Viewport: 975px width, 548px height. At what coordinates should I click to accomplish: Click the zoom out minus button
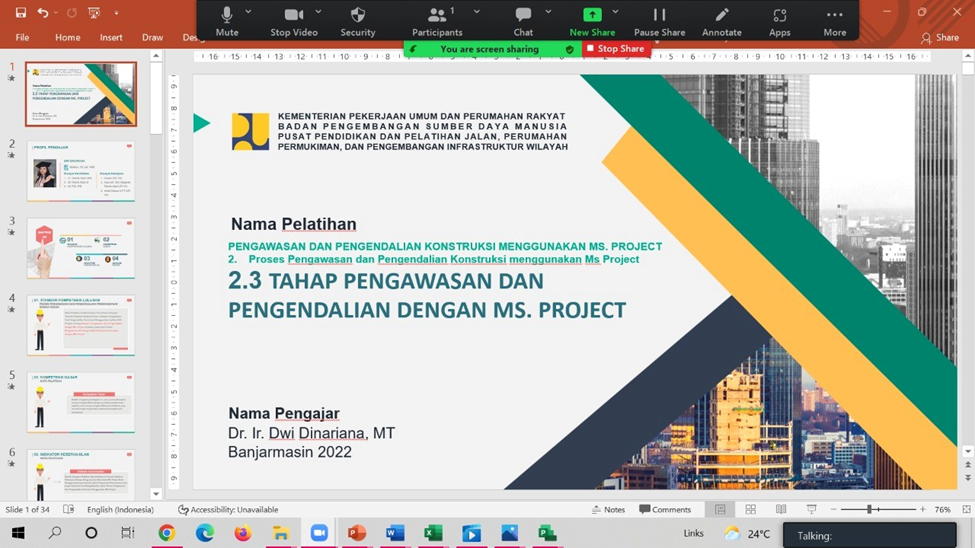(x=834, y=509)
